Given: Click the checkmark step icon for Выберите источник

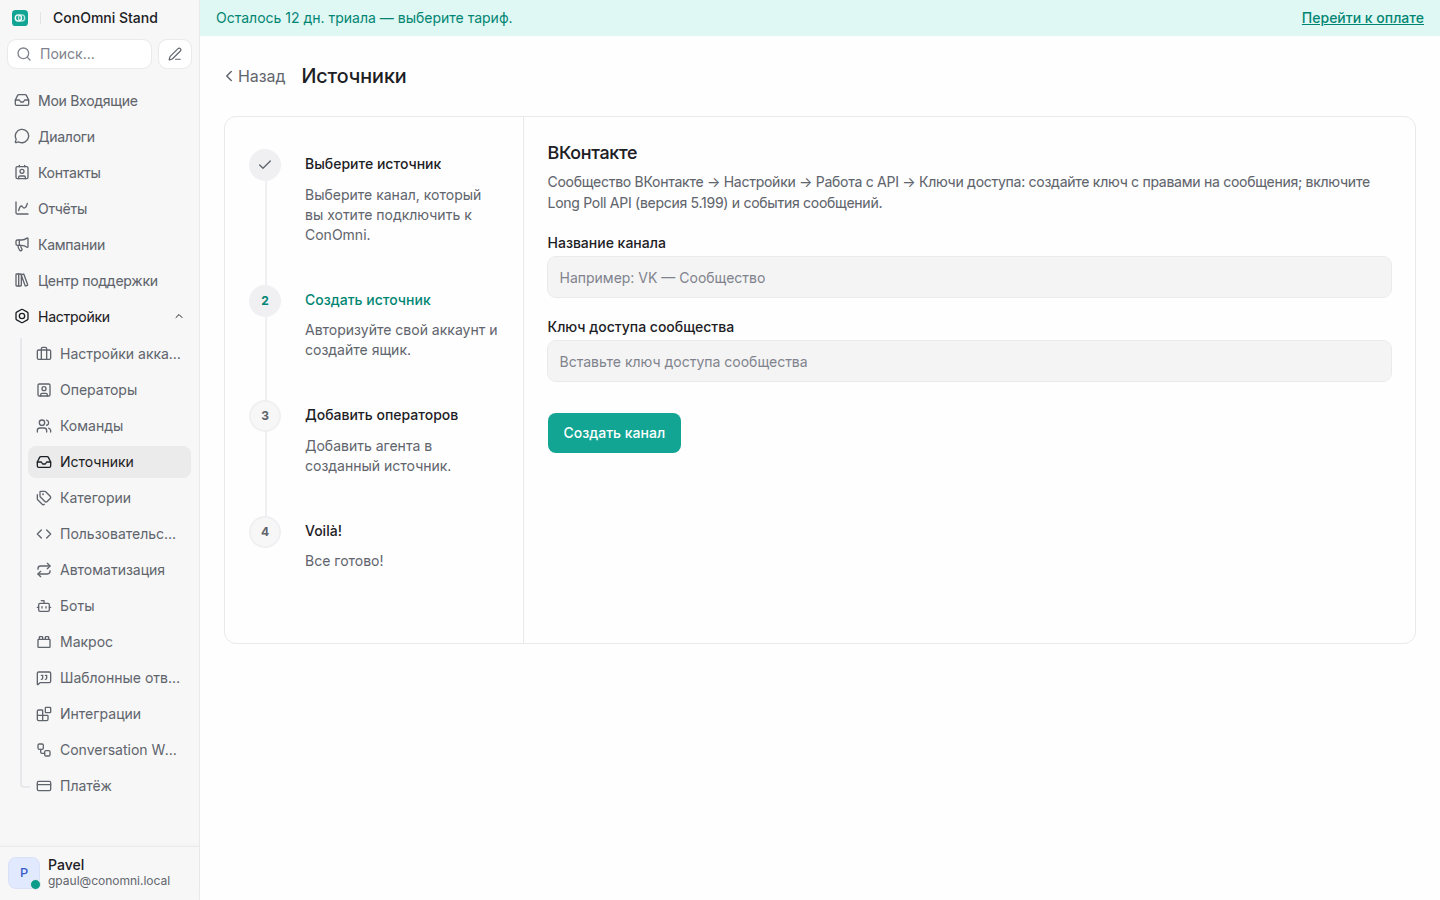Looking at the screenshot, I should coord(265,165).
